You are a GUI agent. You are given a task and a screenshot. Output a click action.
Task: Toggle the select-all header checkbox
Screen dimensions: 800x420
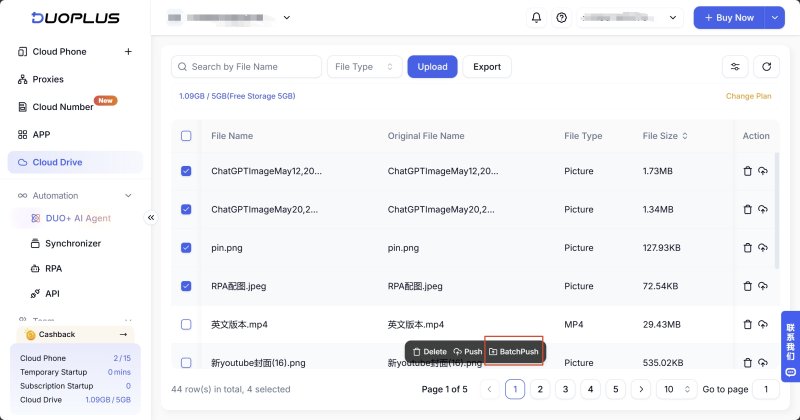(186, 136)
